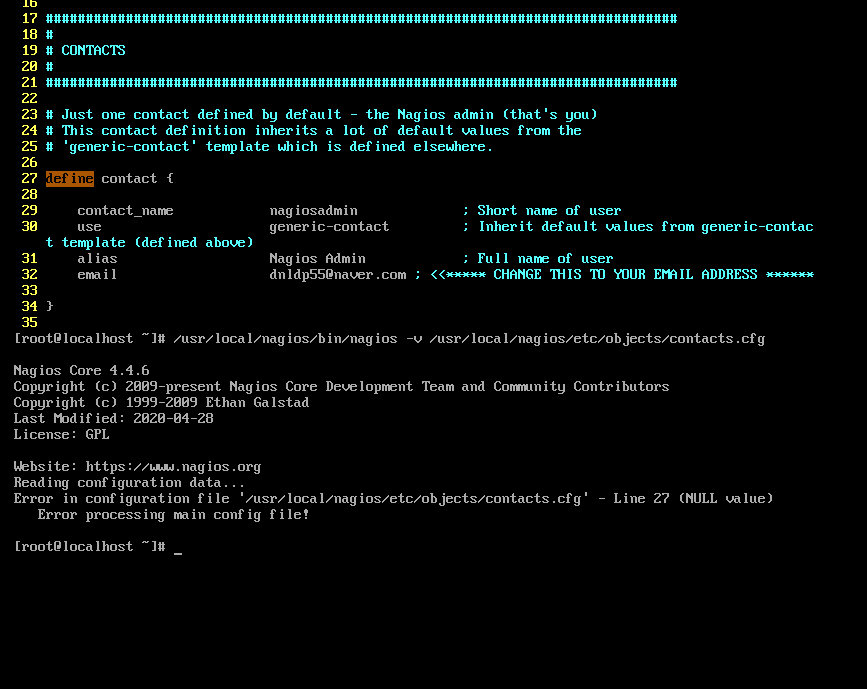Click the 'Copyright (c) 1999-2009 Ethan Galstad' line
Screen dimensions: 867x689
point(161,403)
